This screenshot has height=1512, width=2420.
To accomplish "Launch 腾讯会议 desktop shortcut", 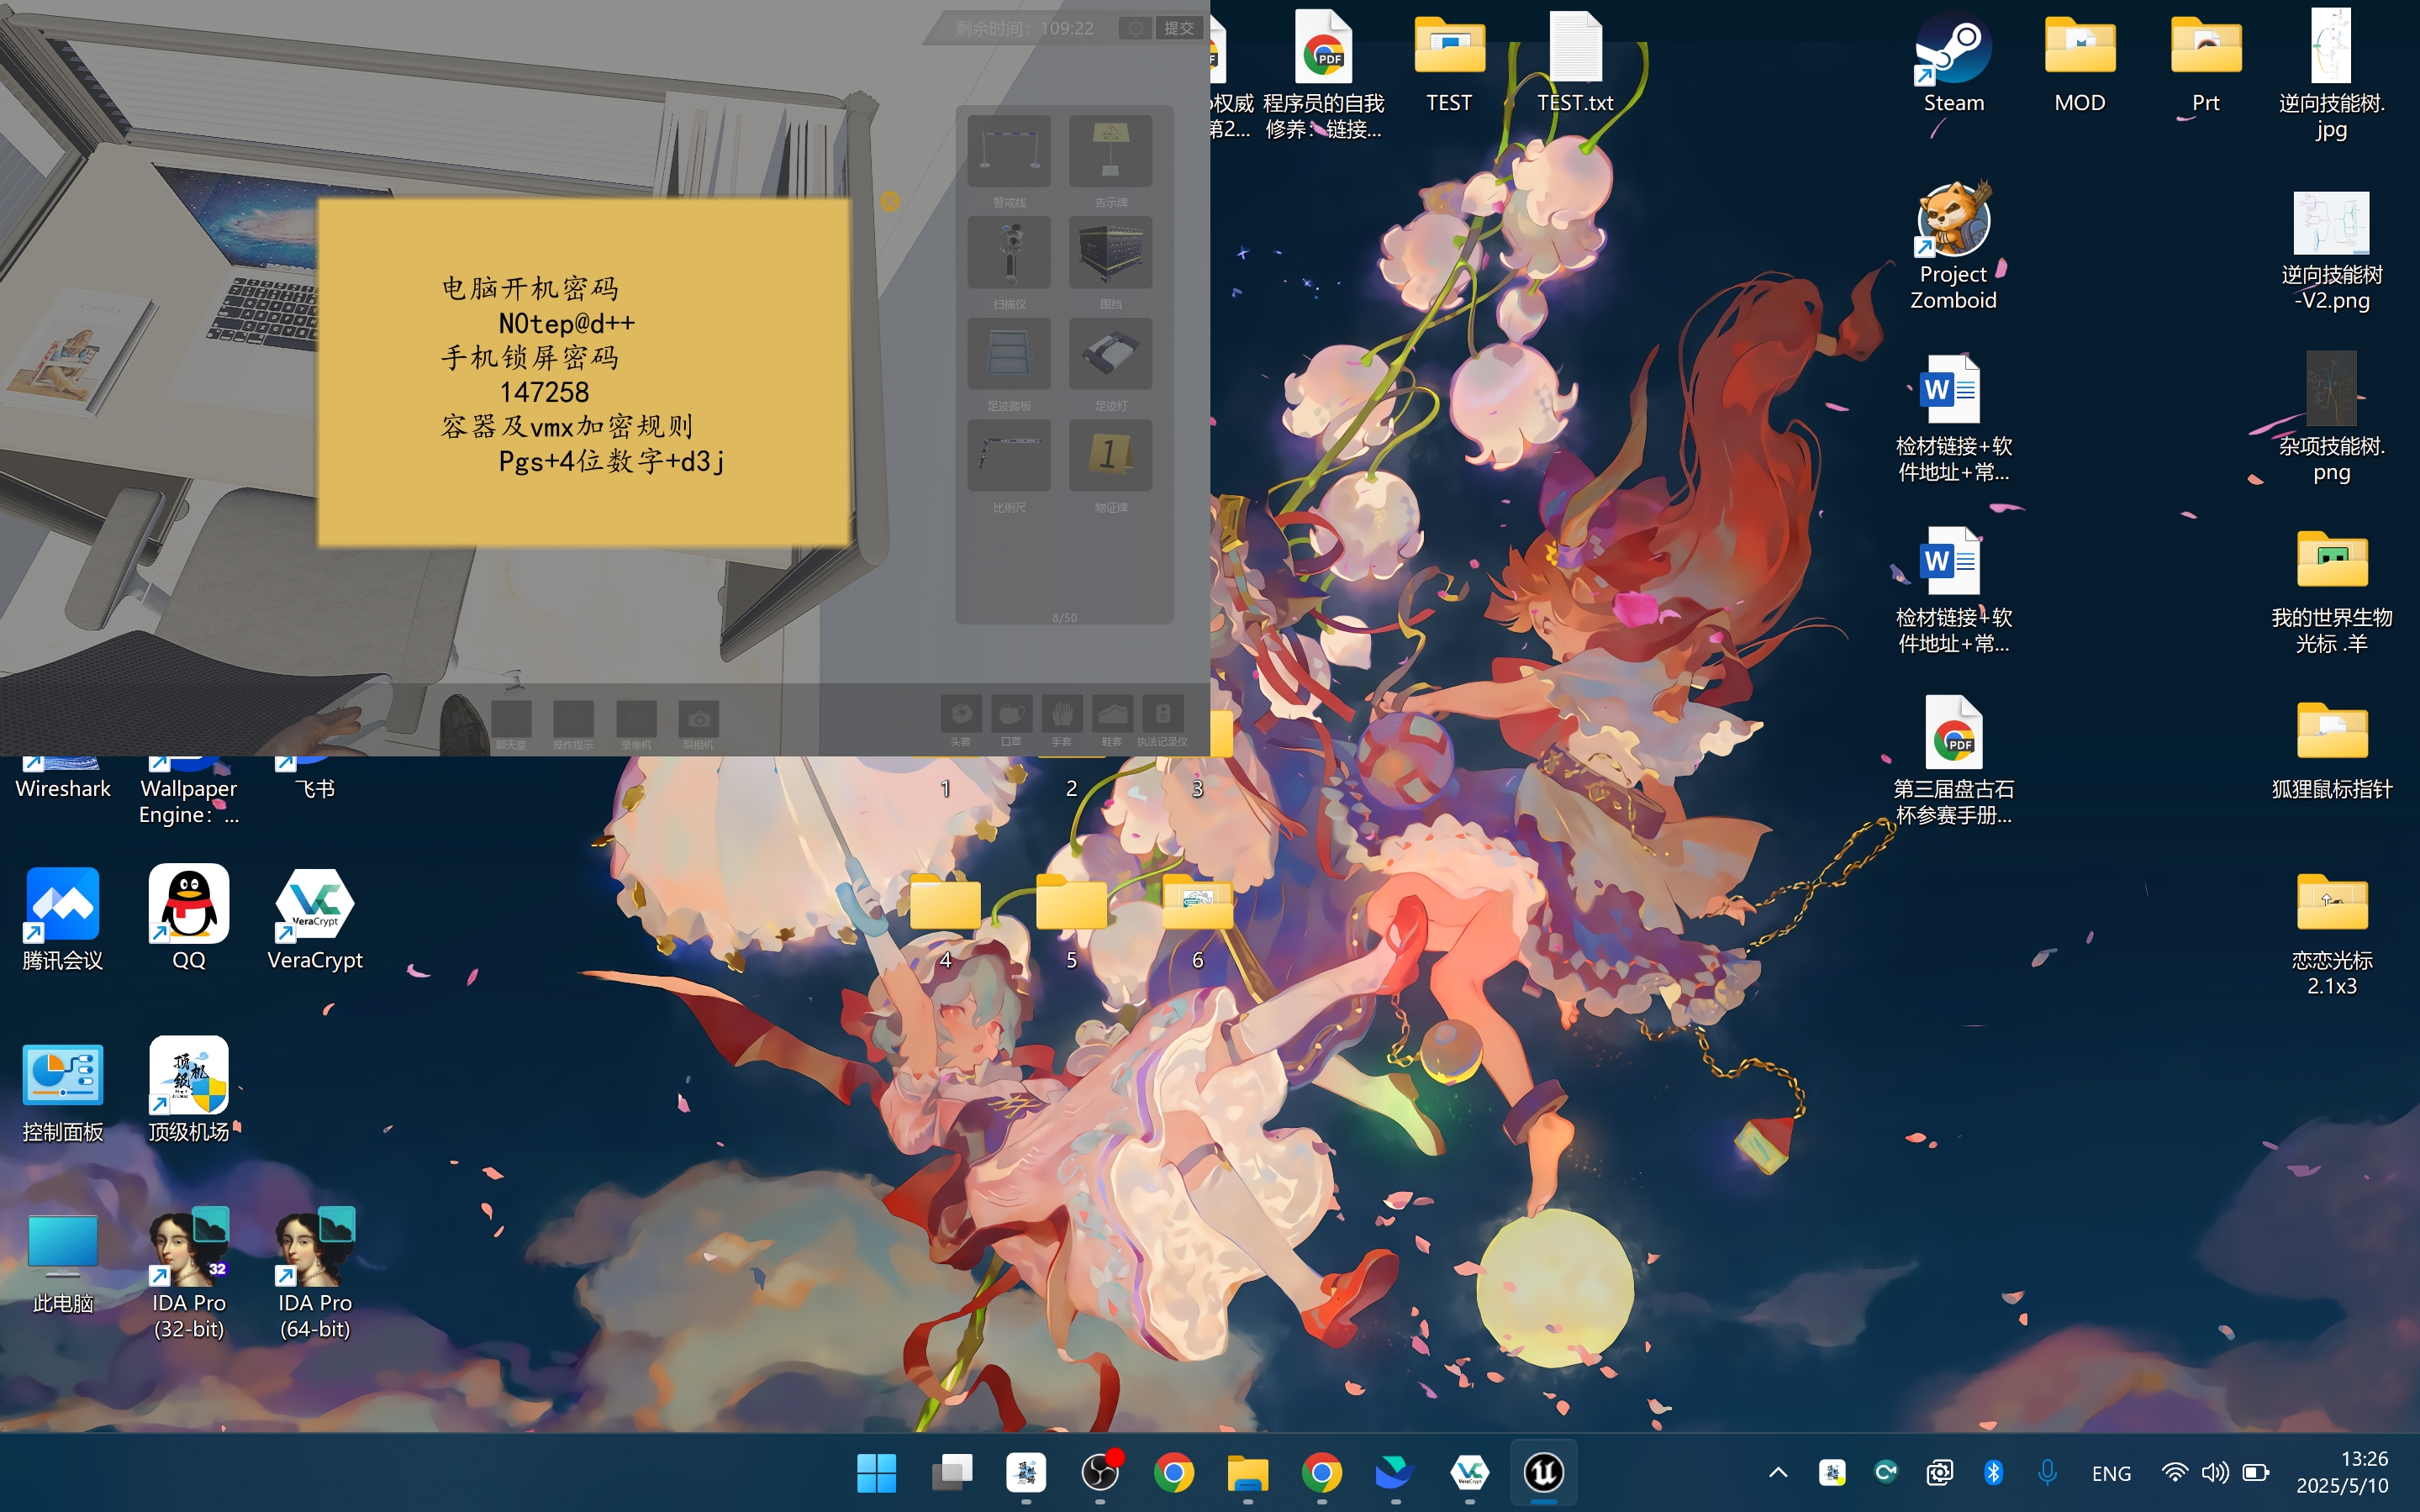I will (x=63, y=918).
